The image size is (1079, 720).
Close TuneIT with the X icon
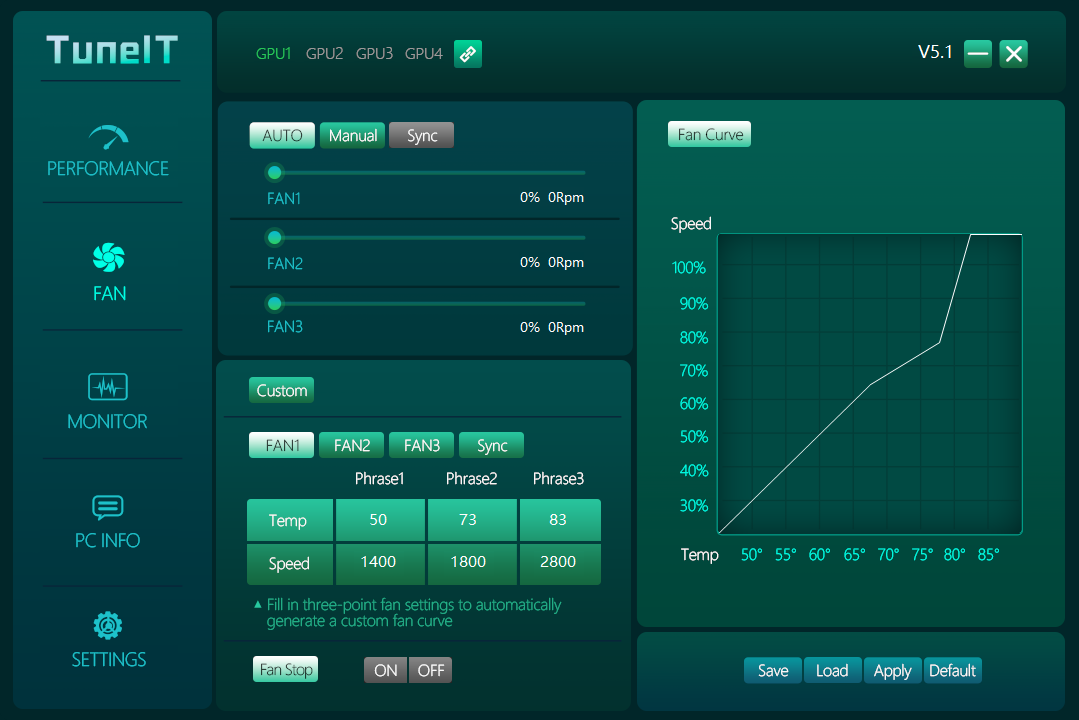pos(1014,54)
